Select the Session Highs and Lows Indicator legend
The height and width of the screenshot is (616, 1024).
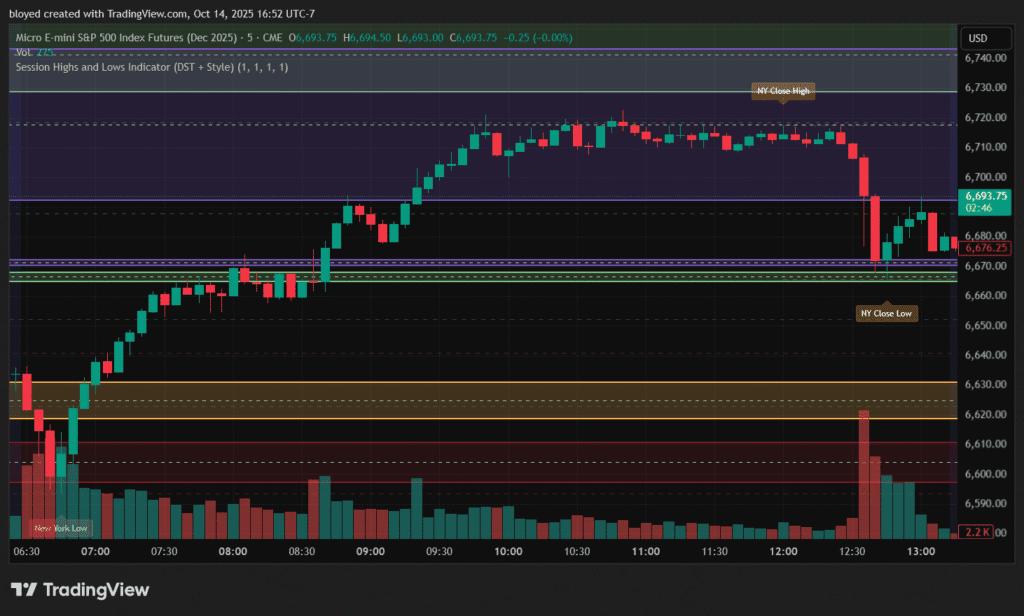[x=152, y=67]
